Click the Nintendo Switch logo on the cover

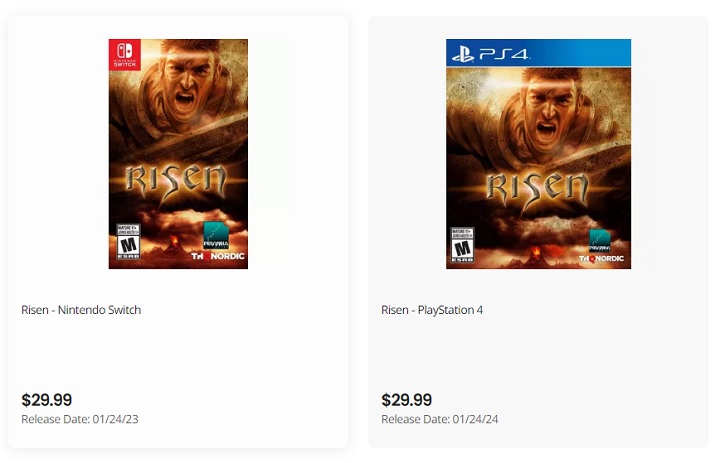[x=125, y=55]
